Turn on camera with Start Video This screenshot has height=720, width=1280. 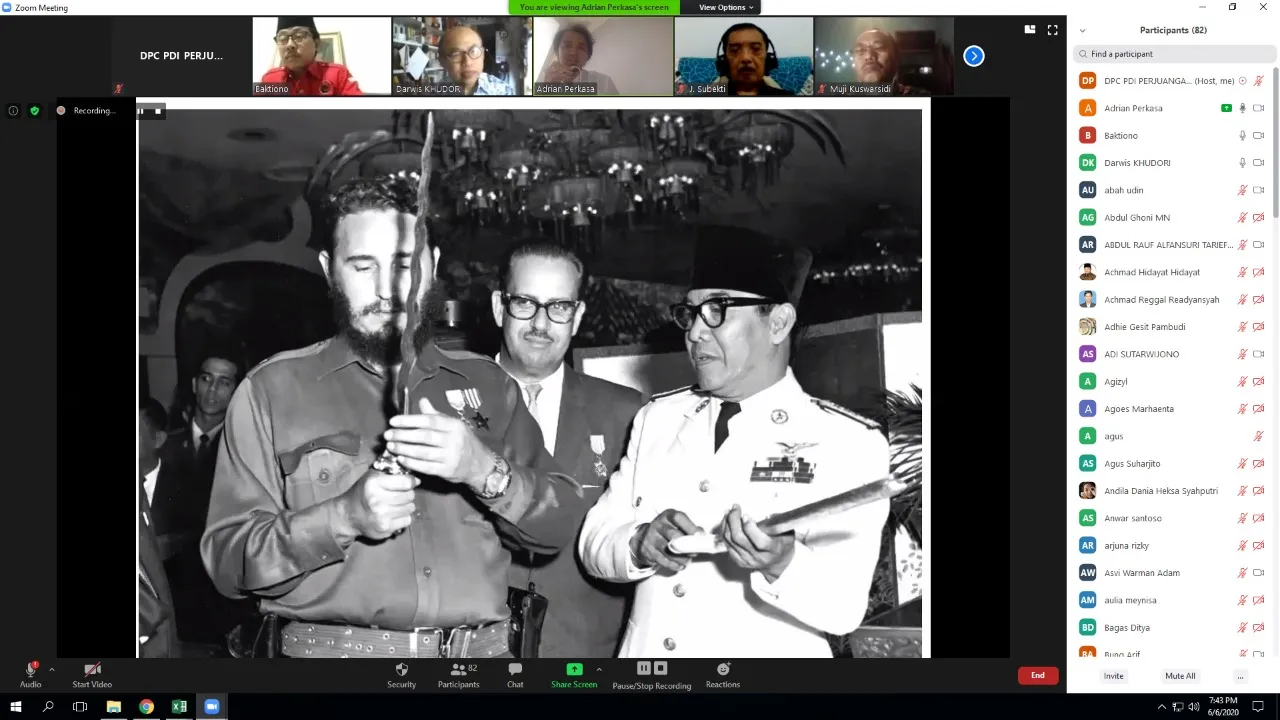92,675
